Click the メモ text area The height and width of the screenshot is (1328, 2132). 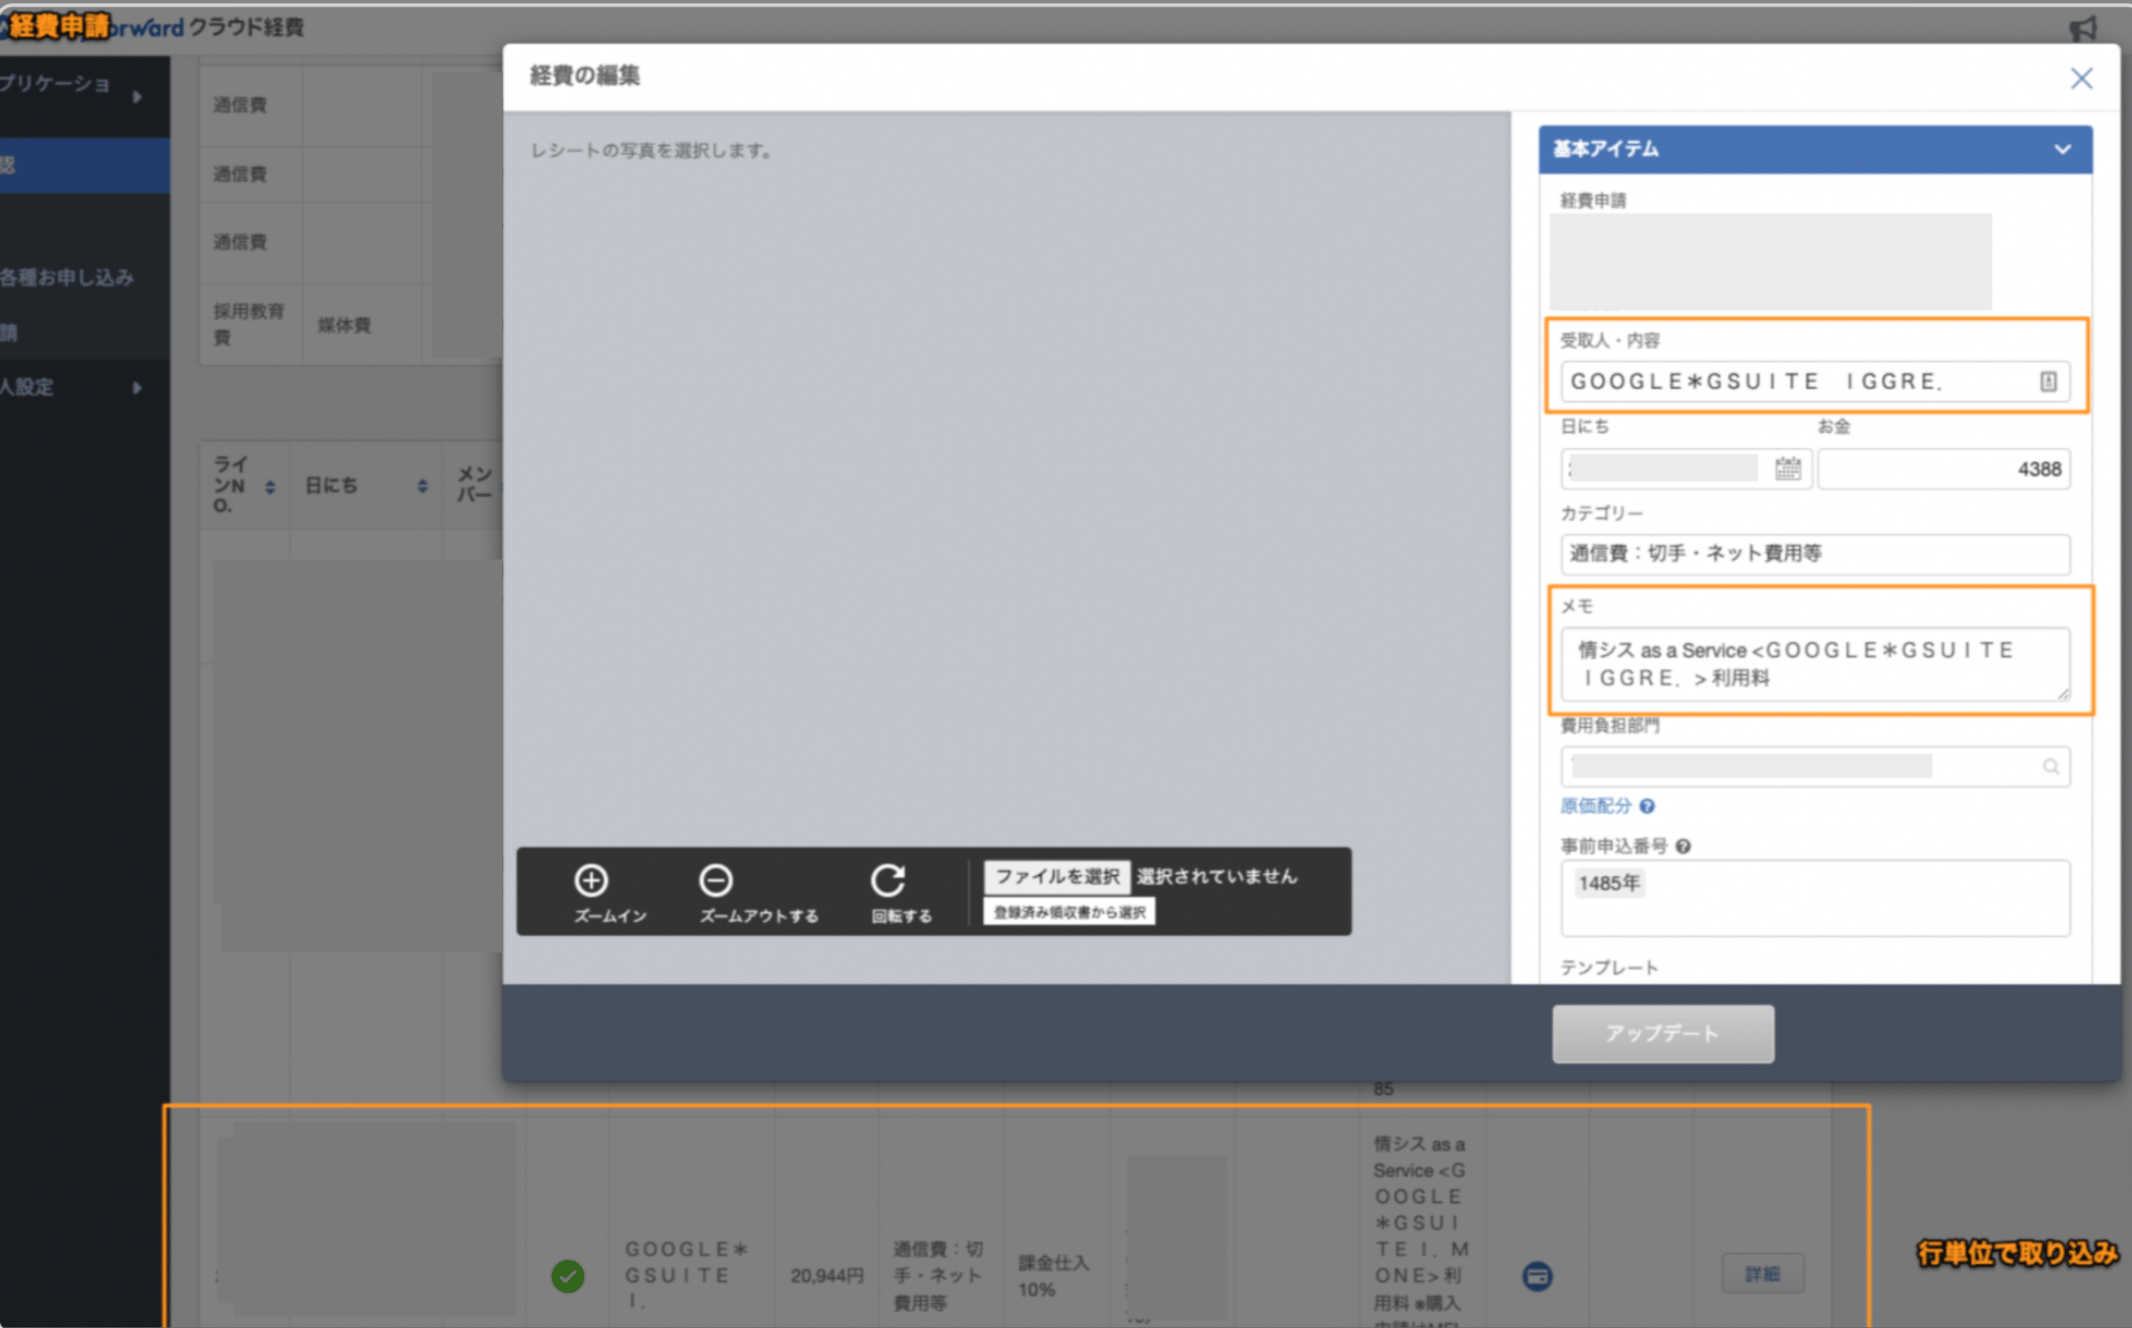tap(1815, 664)
